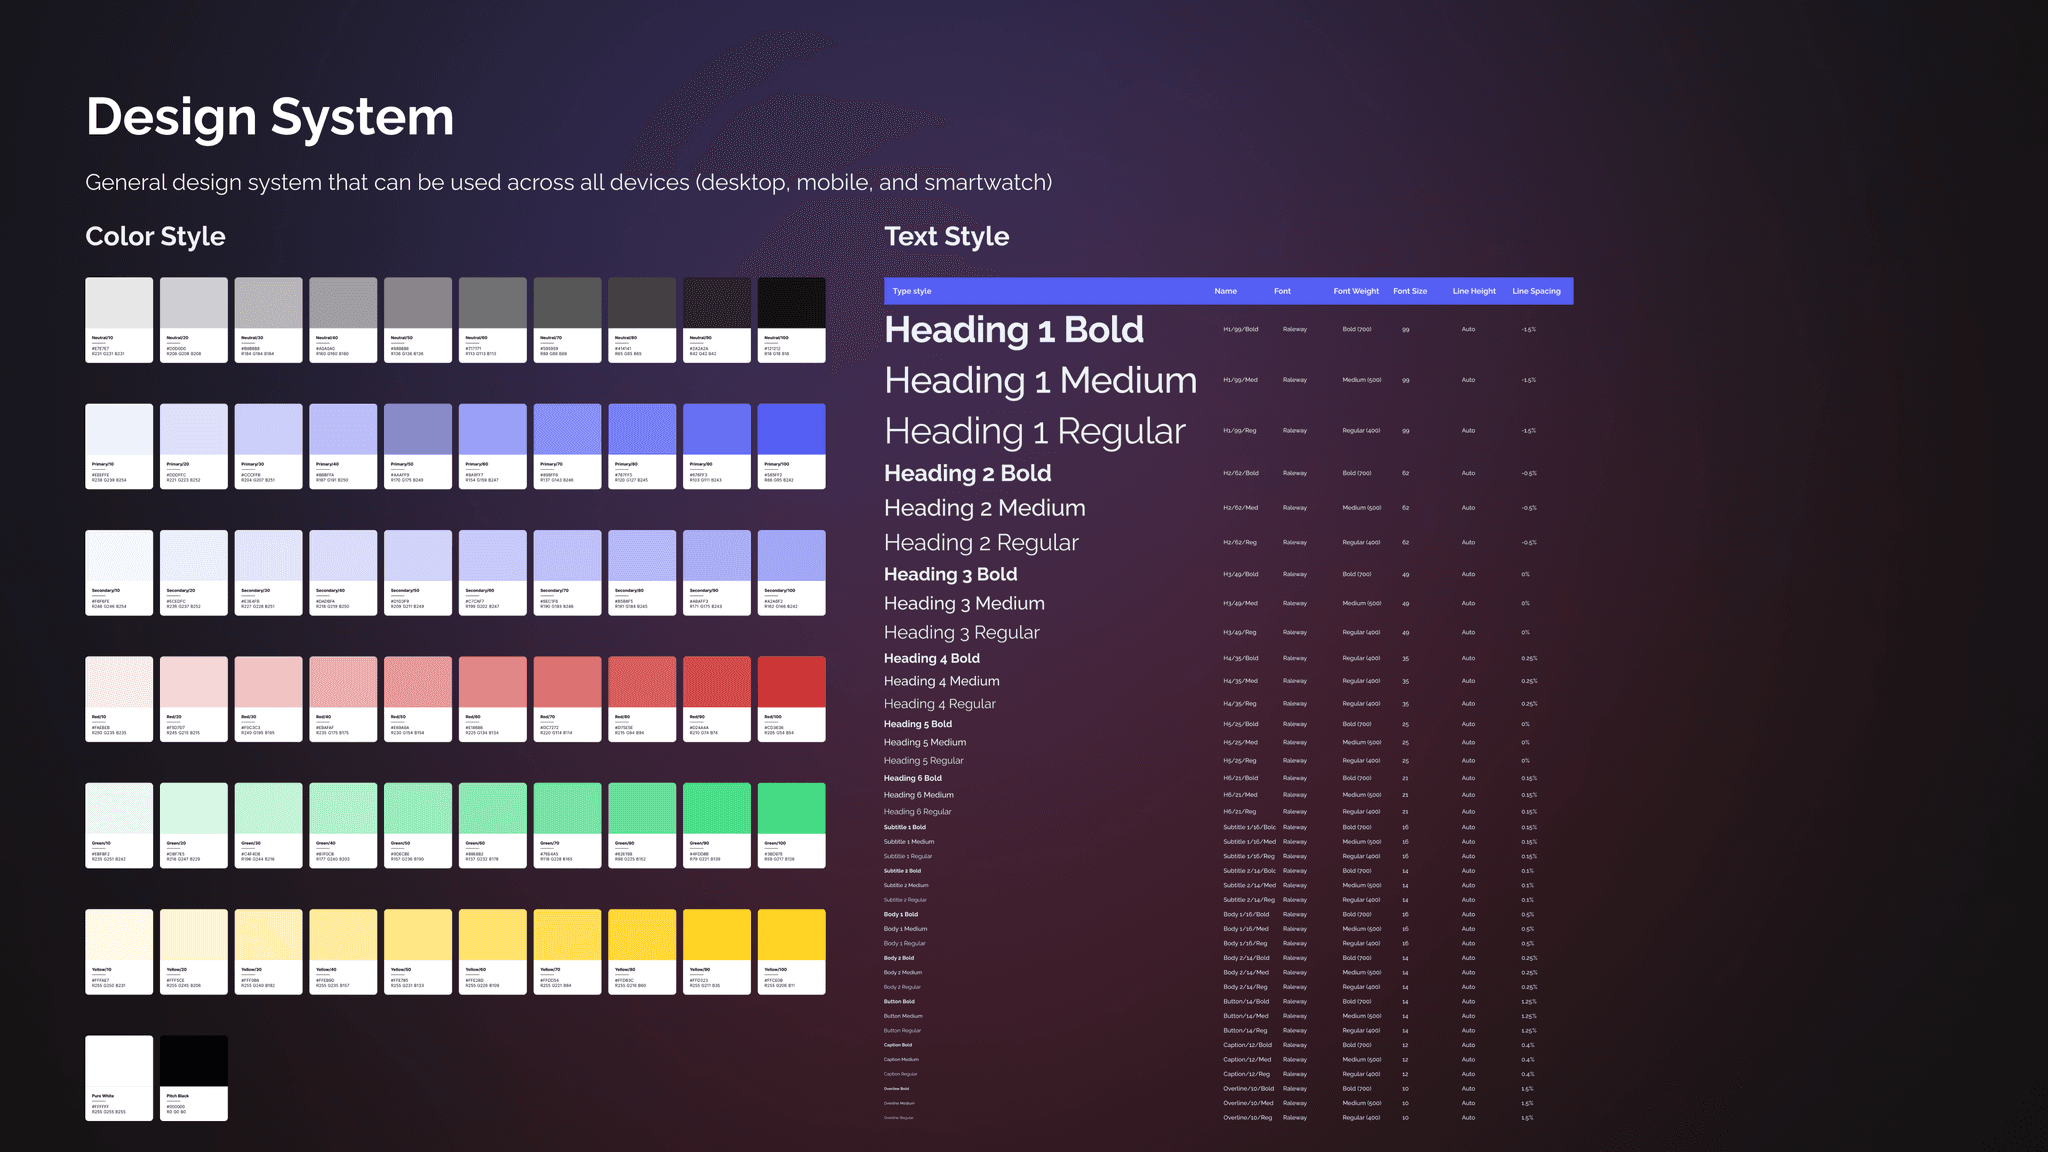The height and width of the screenshot is (1152, 2048).
Task: Pick the Secondary/100 color swatch
Action: point(791,572)
